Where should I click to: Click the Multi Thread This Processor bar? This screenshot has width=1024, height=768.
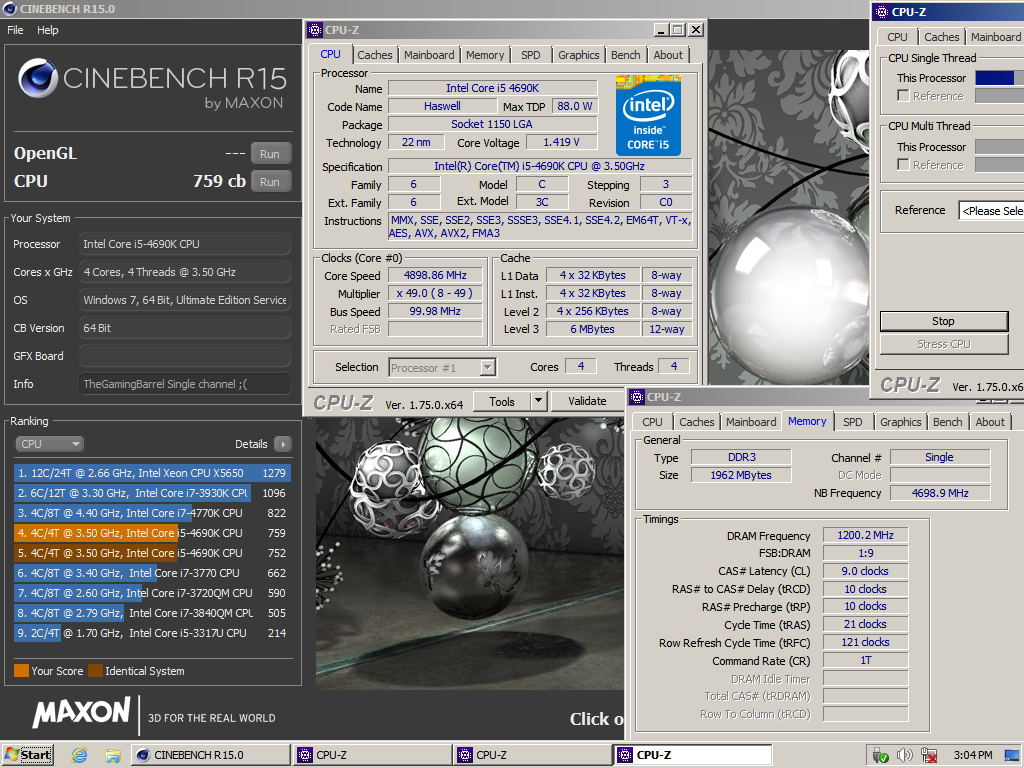pyautogui.click(x=999, y=147)
